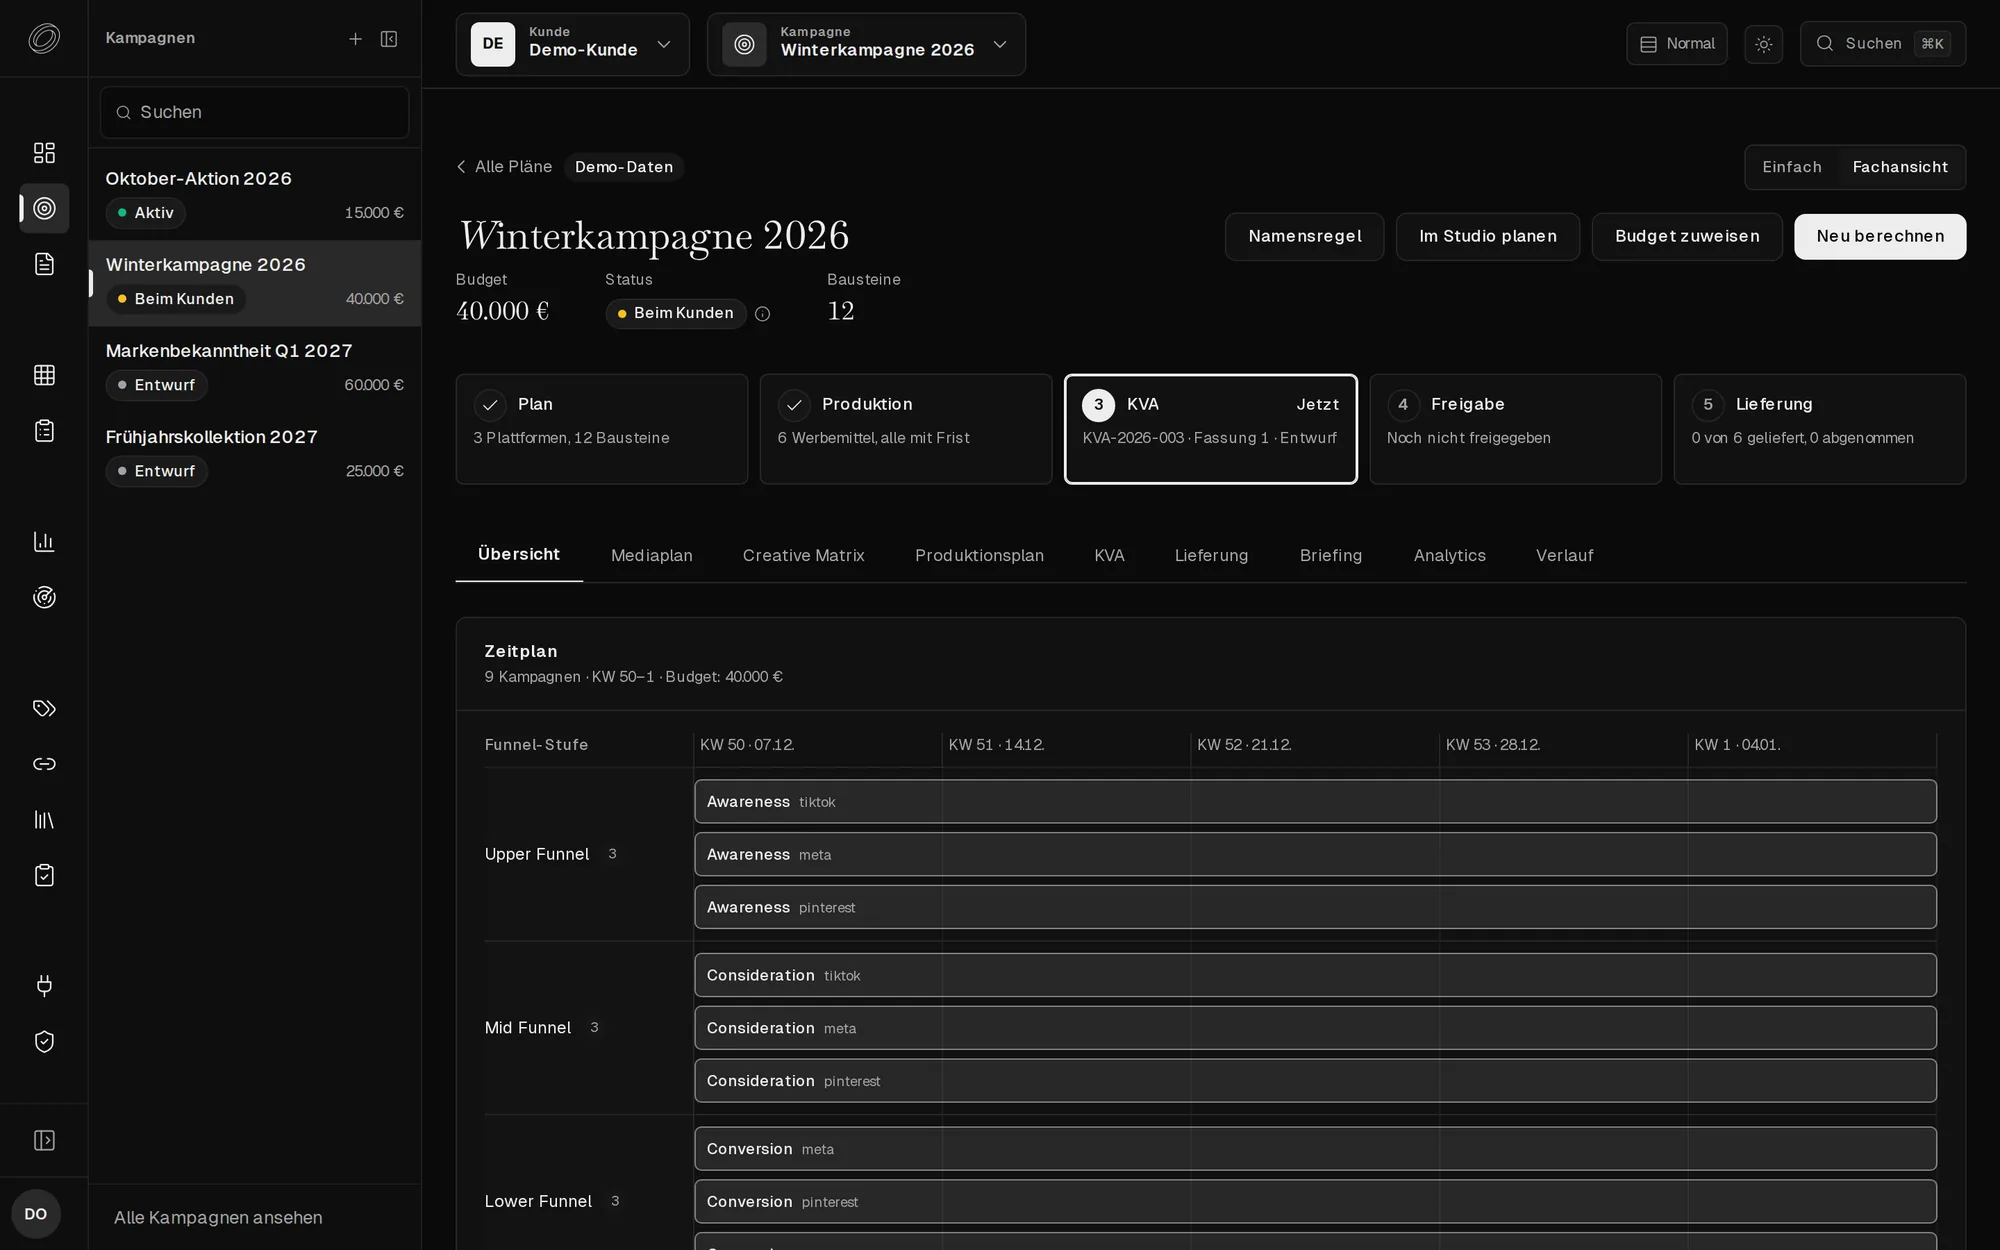Click Alle Kampagnen ansehen link
This screenshot has width=2000, height=1250.
[x=218, y=1218]
